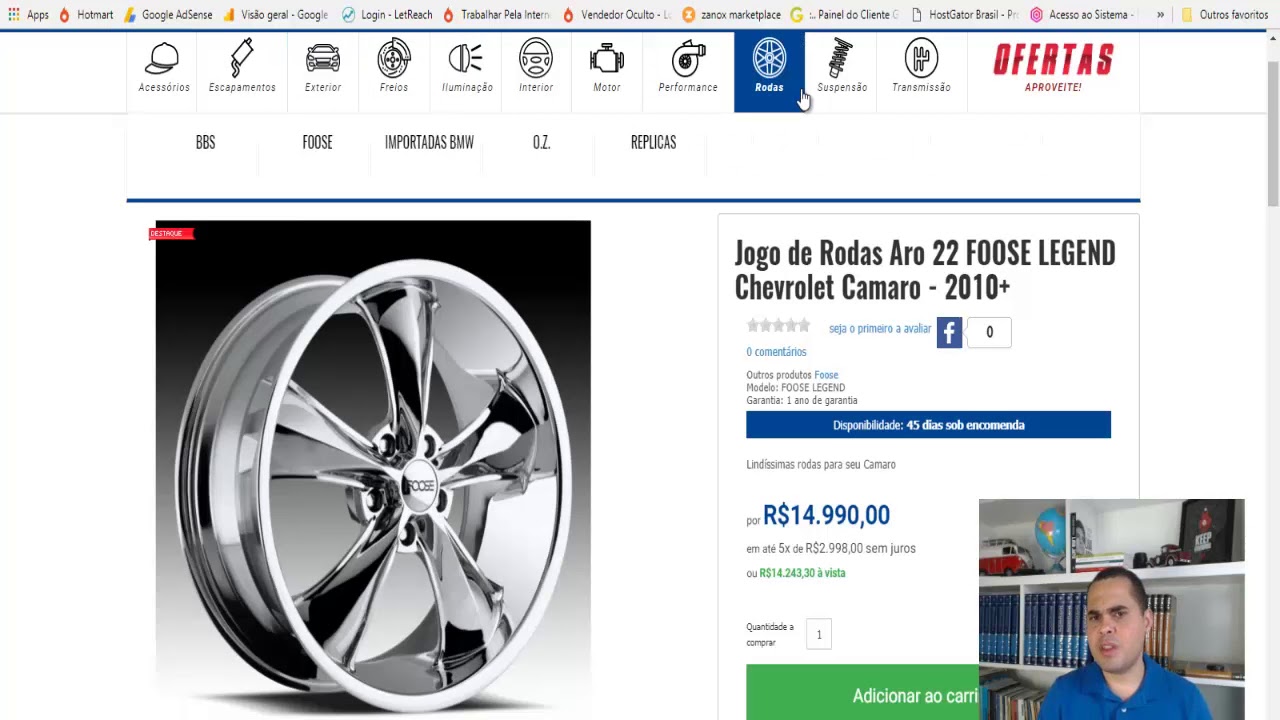1280x720 pixels.
Task: Select the highlighted Rodas wheel category
Action: pos(769,71)
